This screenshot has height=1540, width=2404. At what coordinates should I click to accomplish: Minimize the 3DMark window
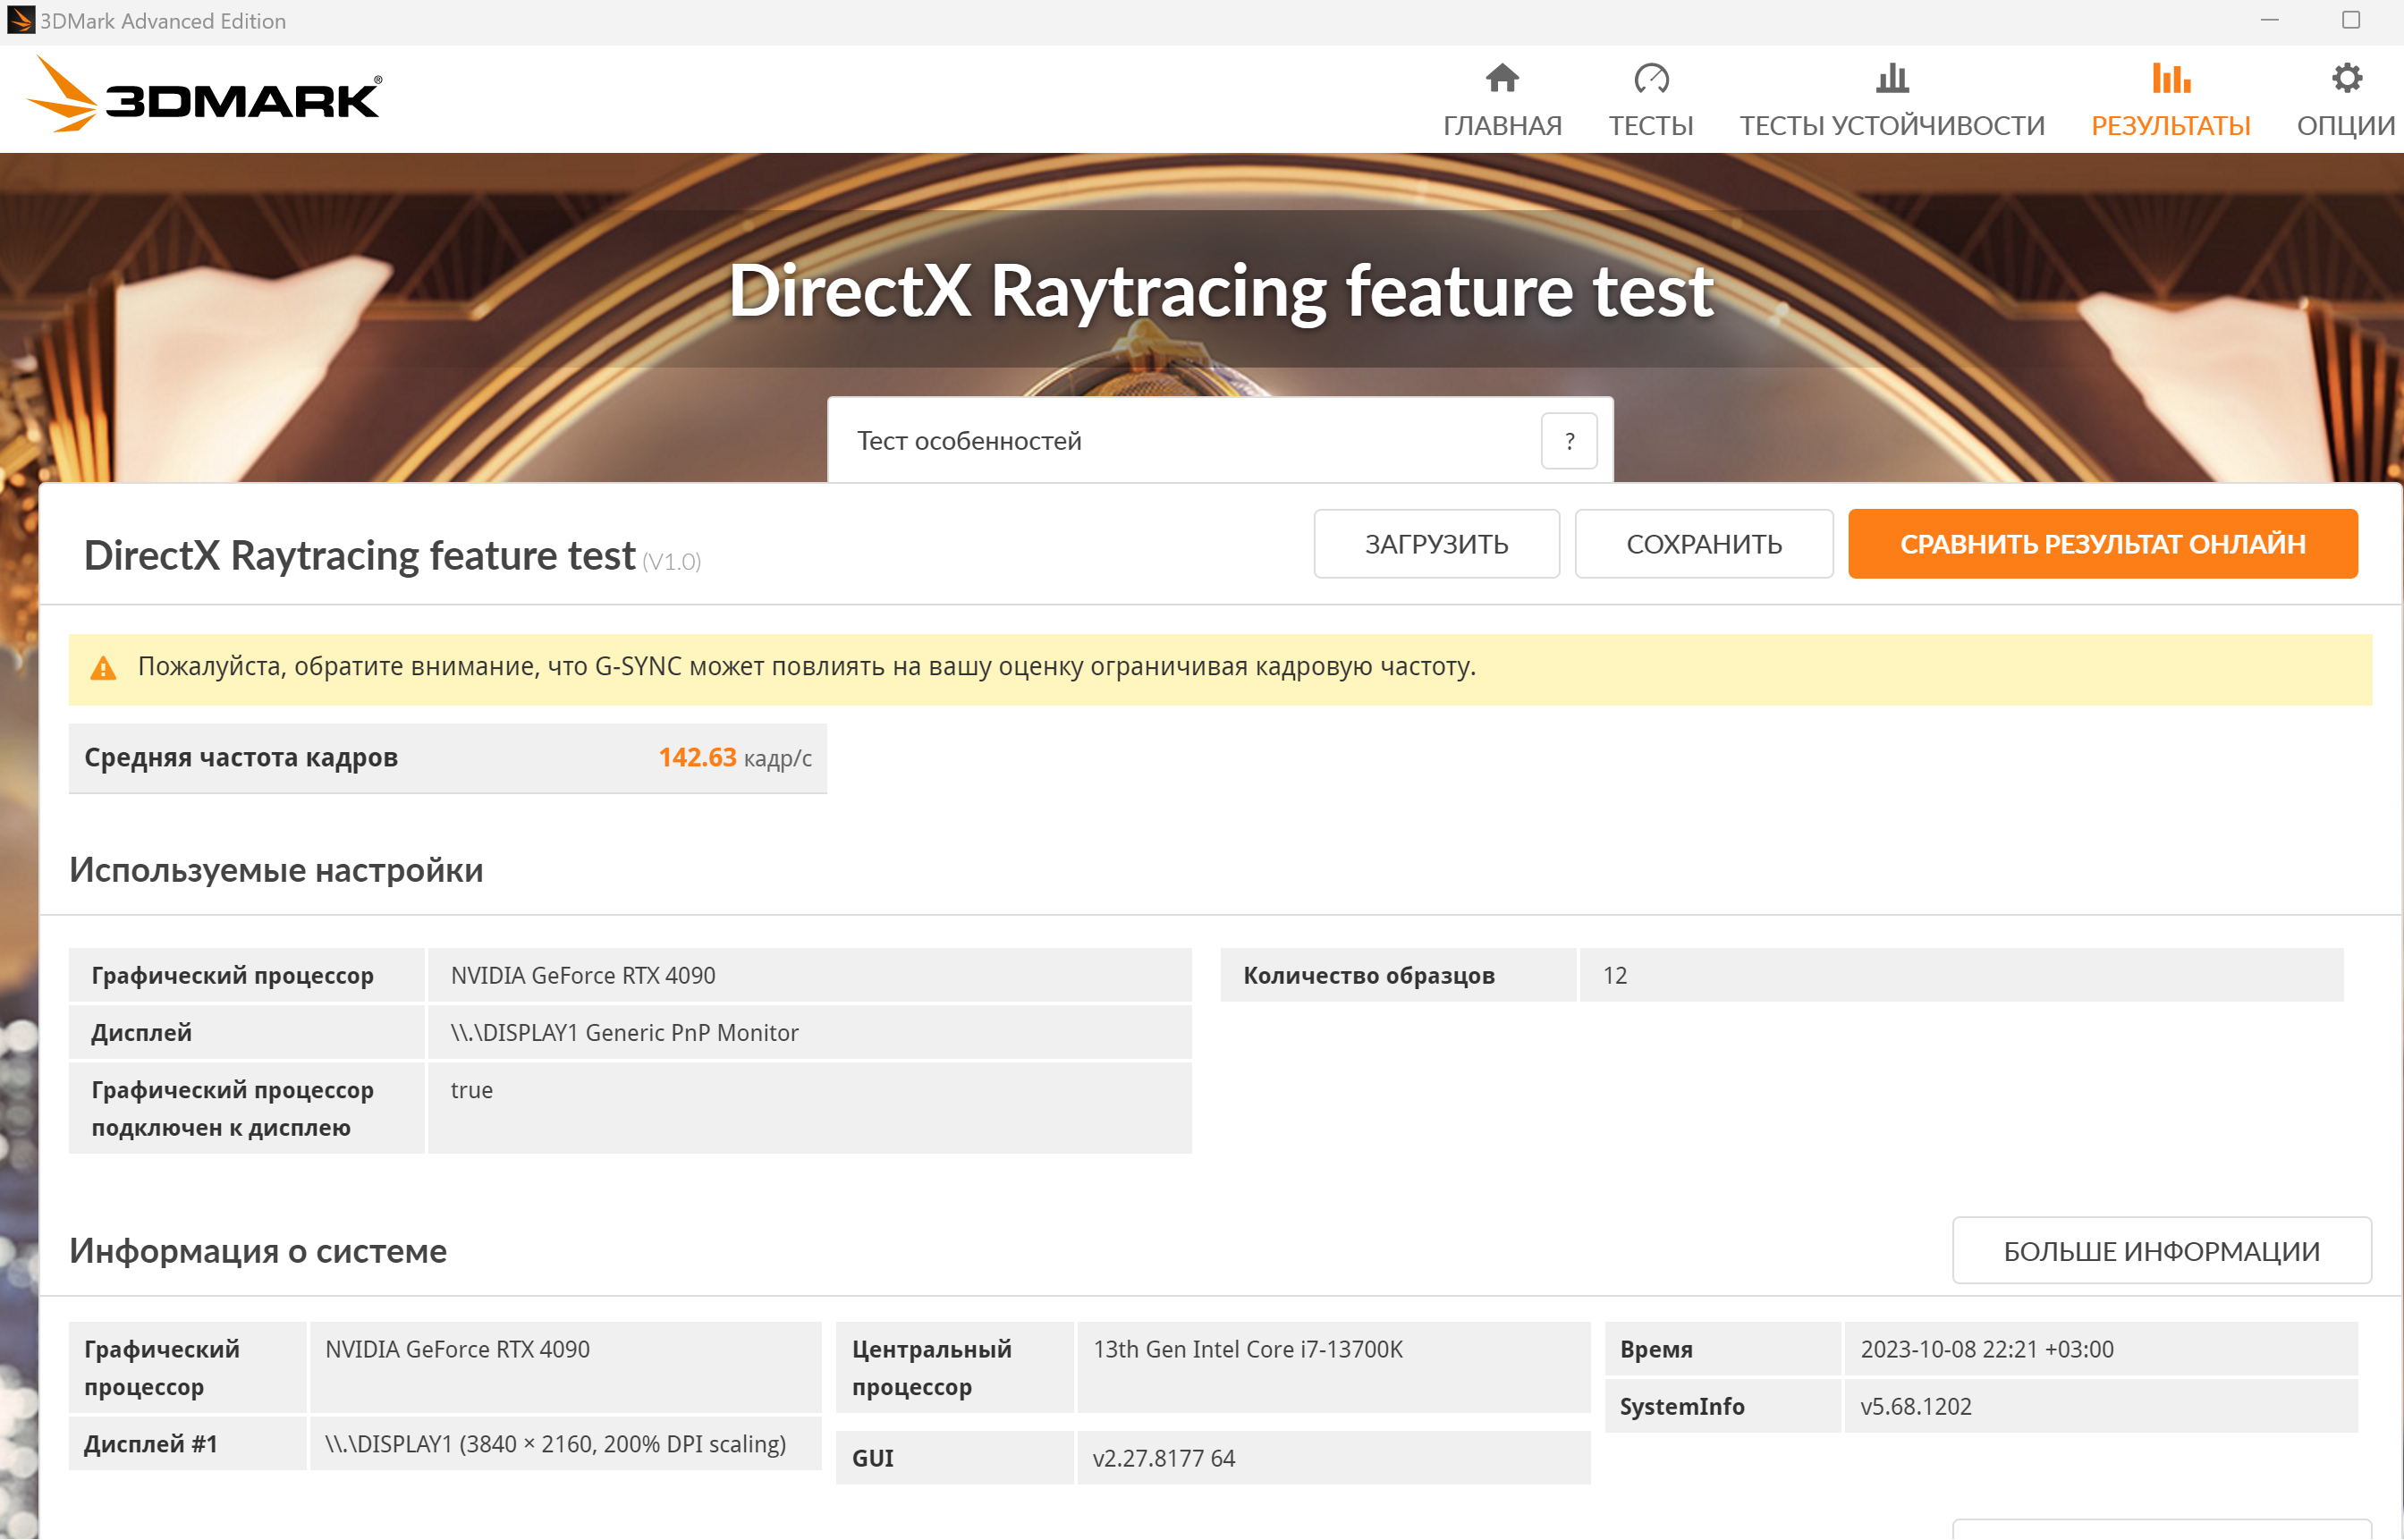pos(2269,20)
